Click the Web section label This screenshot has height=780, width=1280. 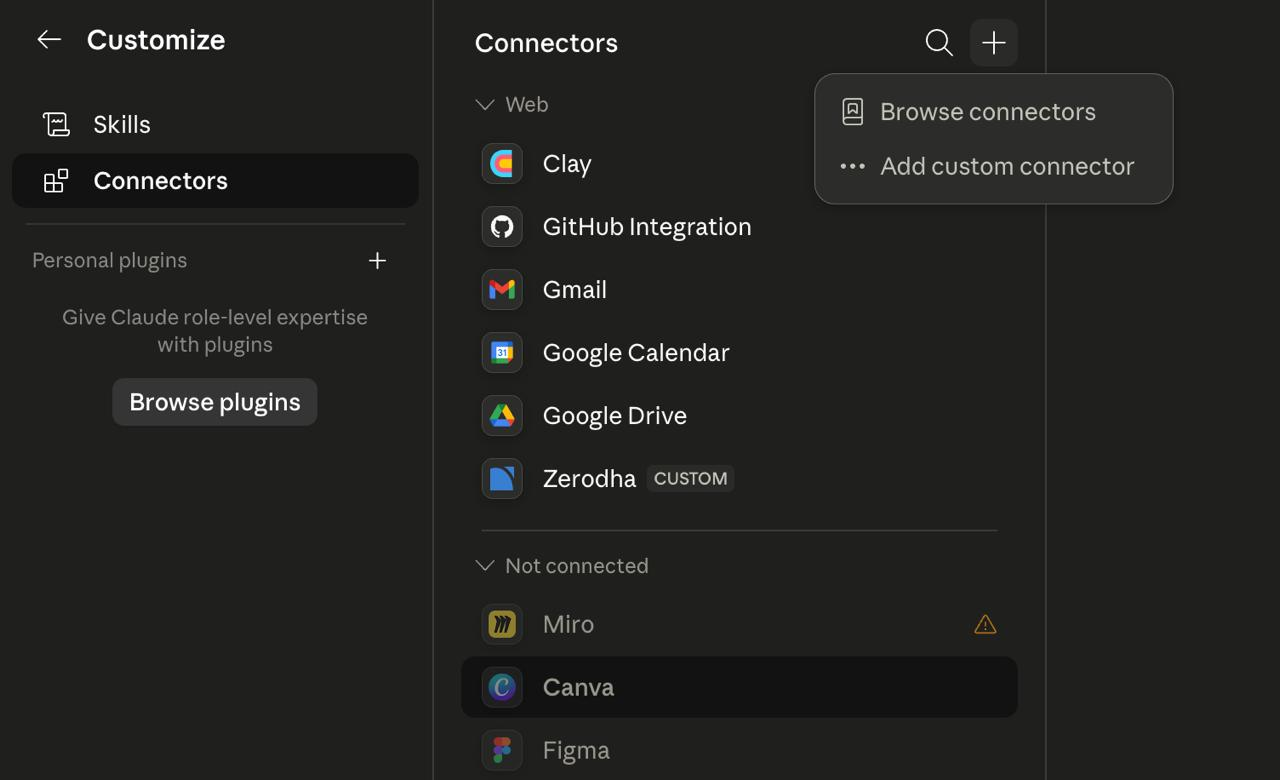pyautogui.click(x=527, y=105)
